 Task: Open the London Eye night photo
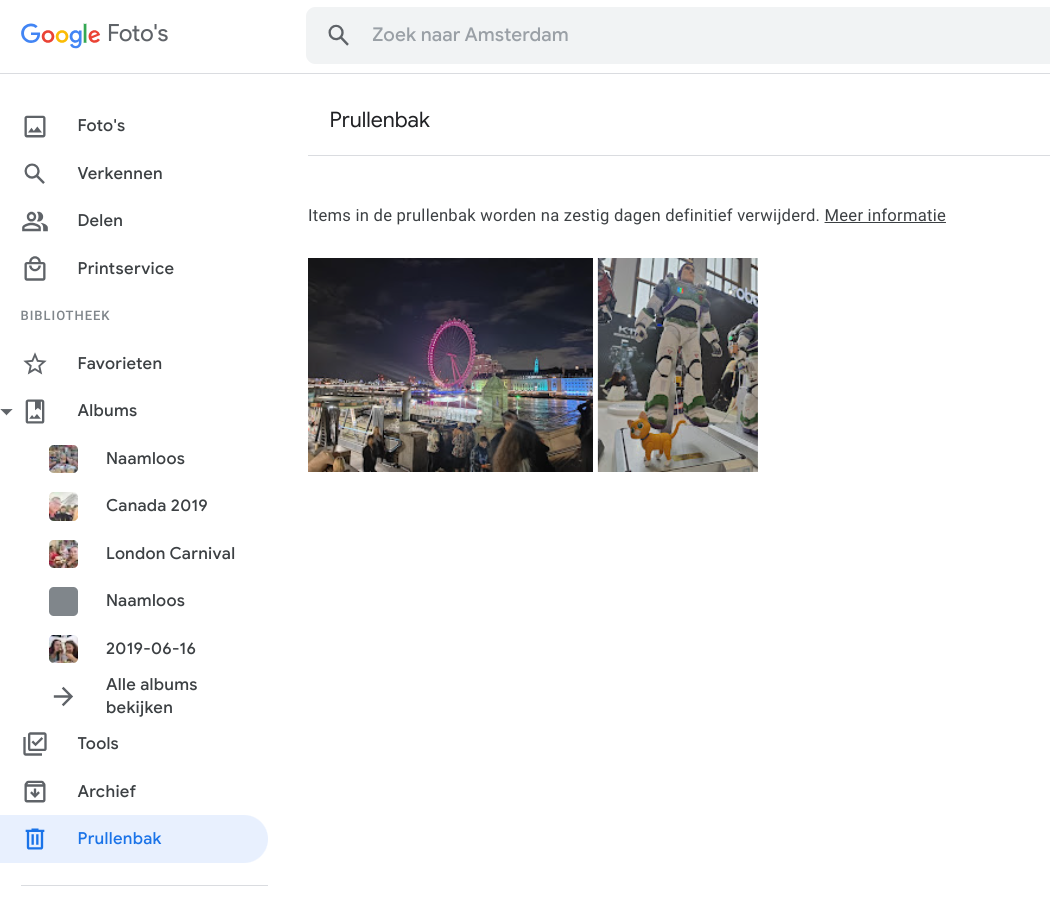(x=450, y=365)
